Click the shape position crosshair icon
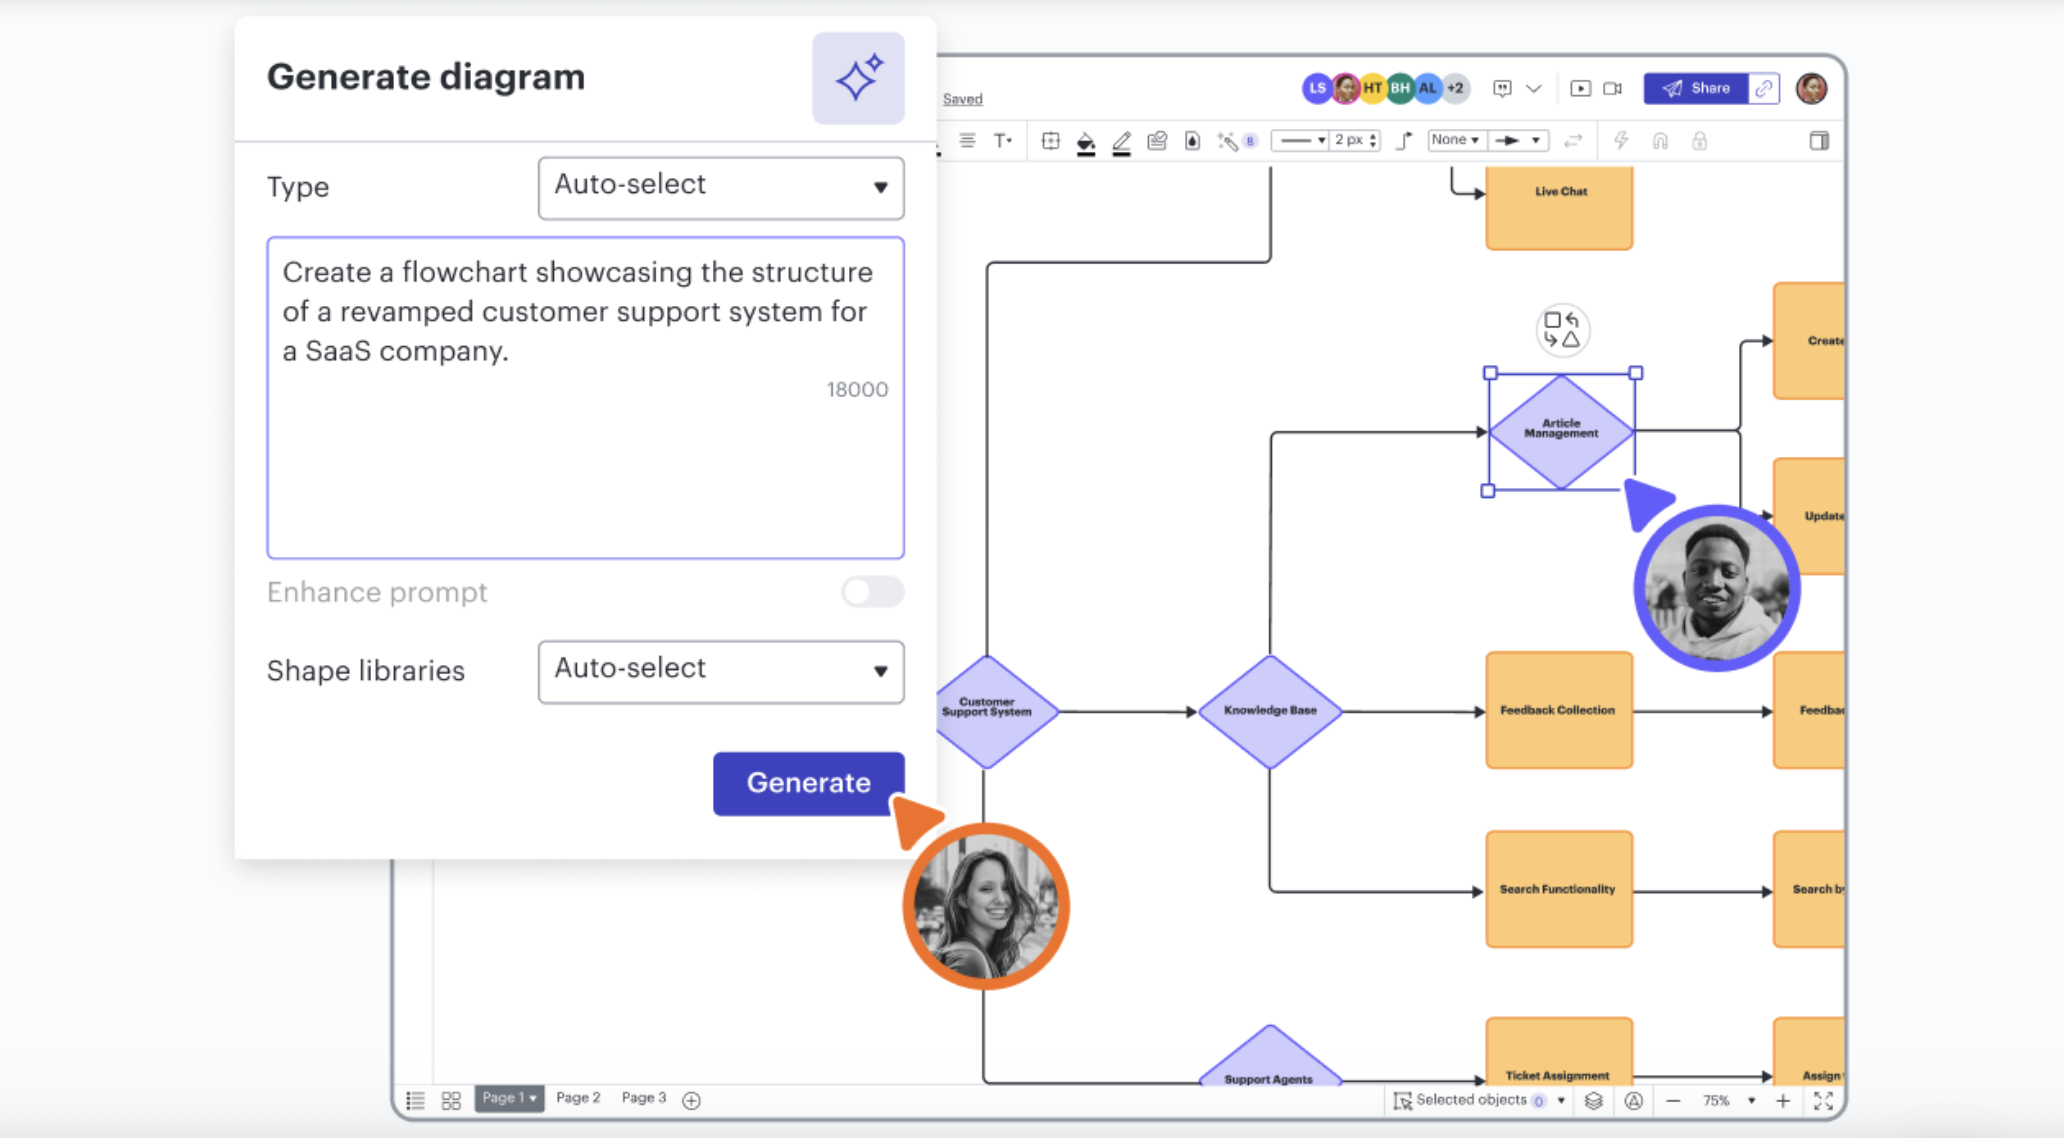2064x1138 pixels. 1050,141
